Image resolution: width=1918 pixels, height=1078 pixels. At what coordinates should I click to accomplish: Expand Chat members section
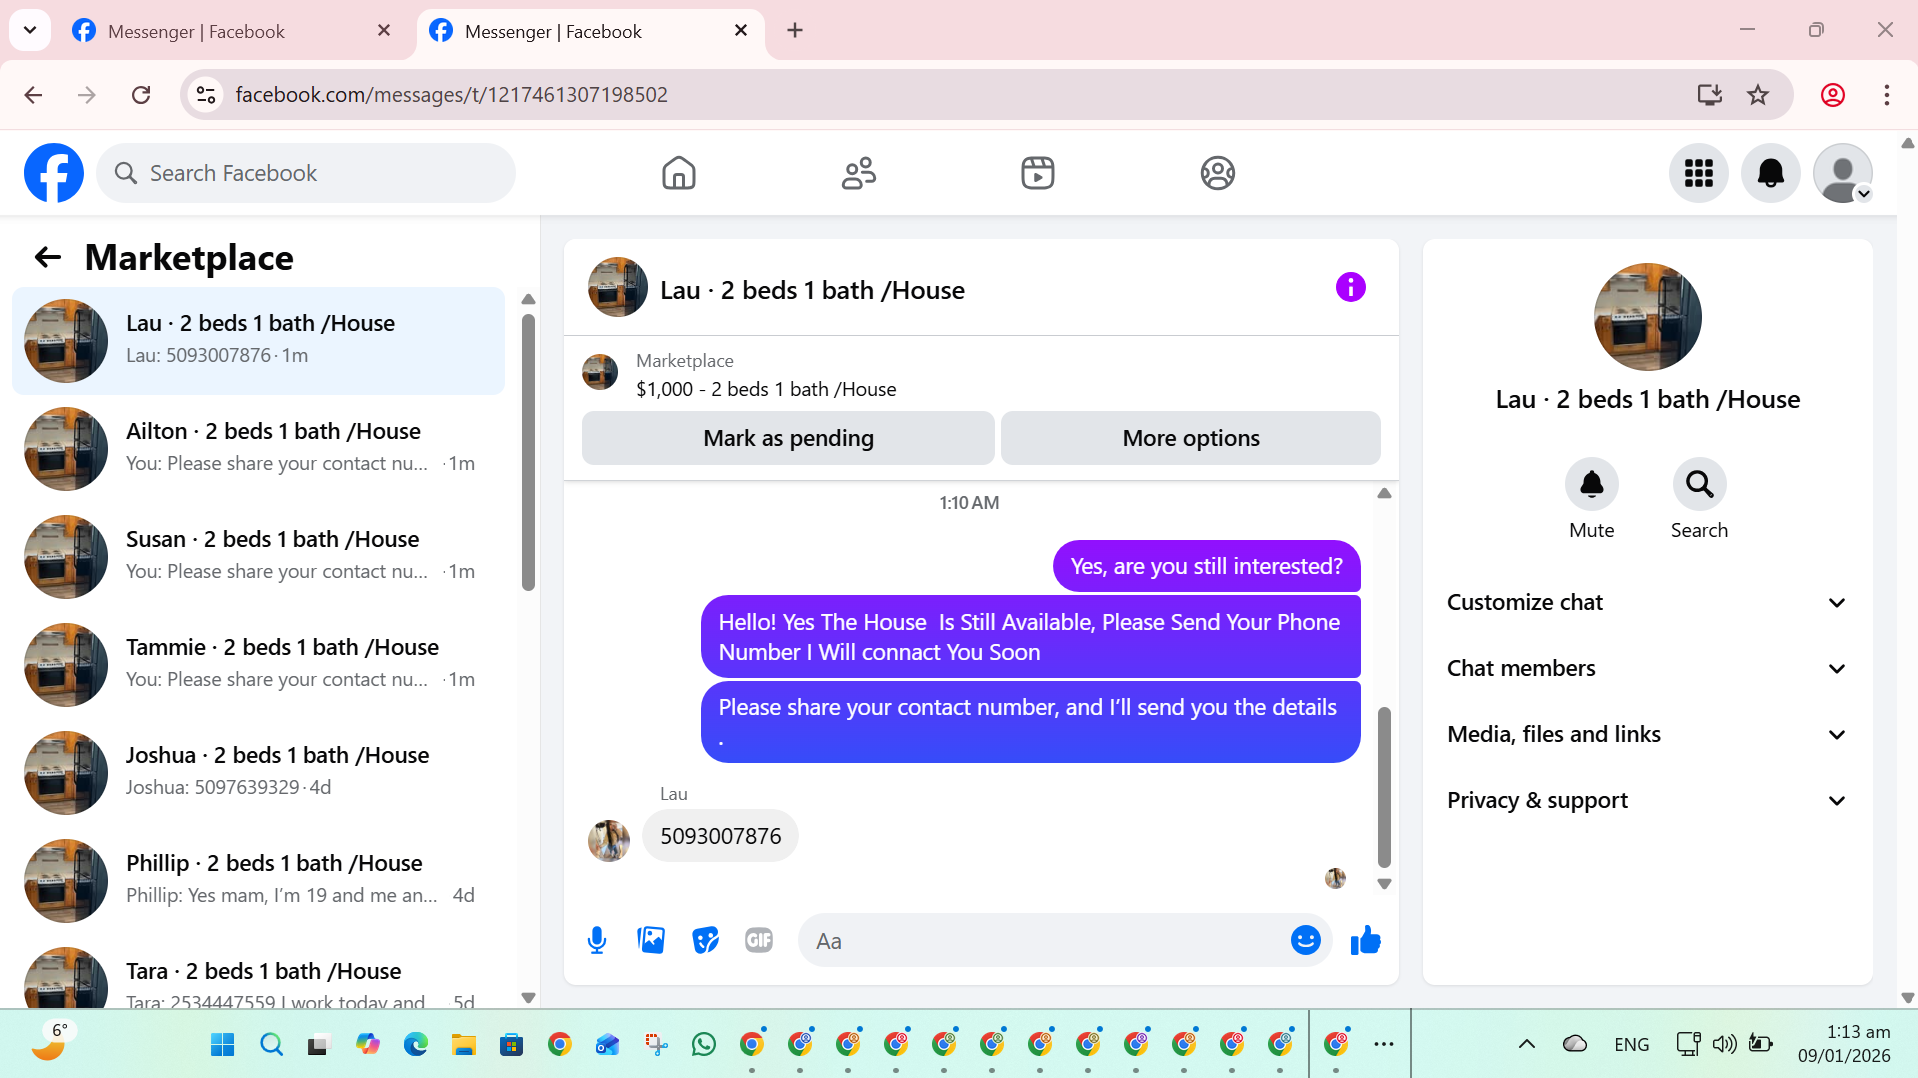coord(1647,668)
